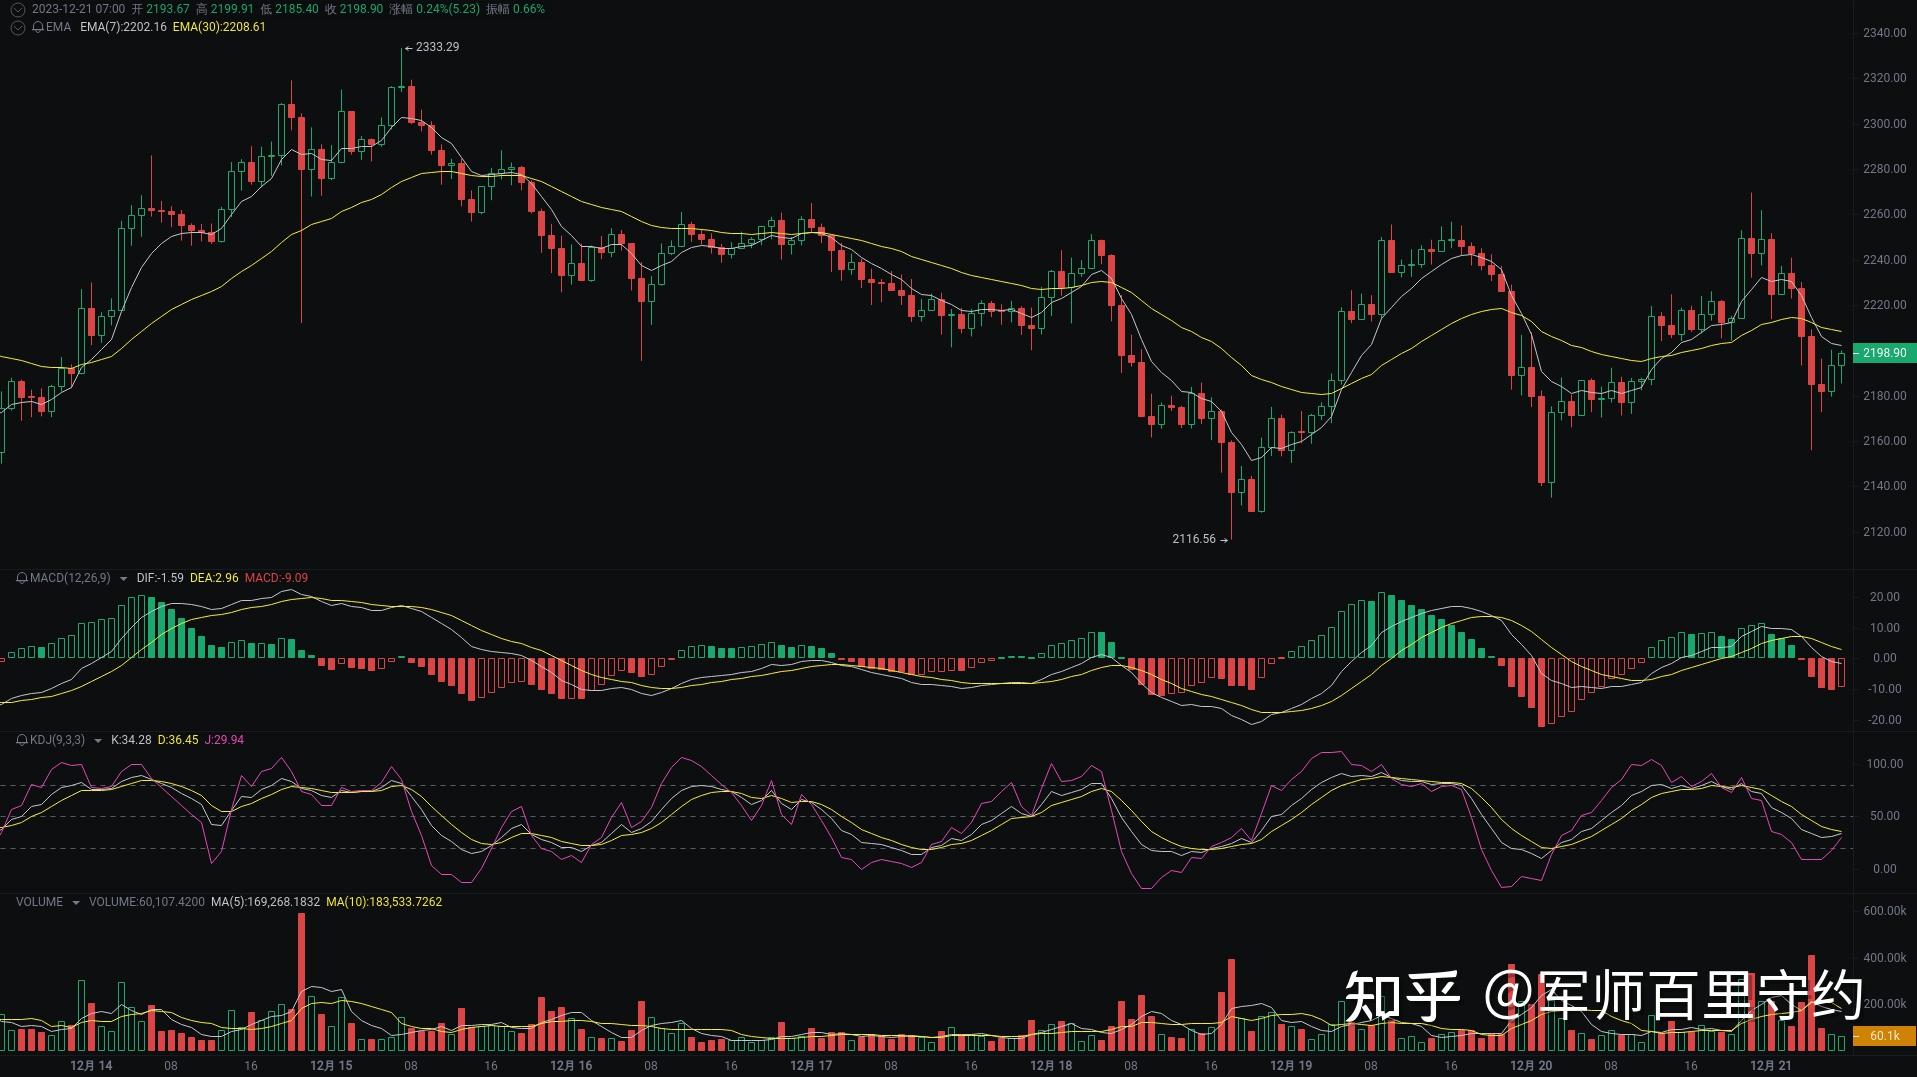Click the K:34.28 value
Viewport: 1917px width, 1077px height.
click(131, 740)
